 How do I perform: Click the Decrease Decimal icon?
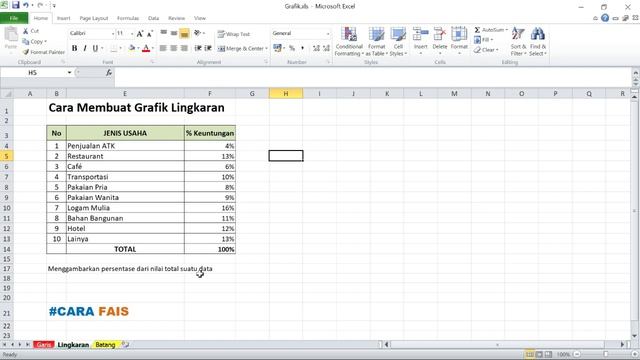point(326,48)
